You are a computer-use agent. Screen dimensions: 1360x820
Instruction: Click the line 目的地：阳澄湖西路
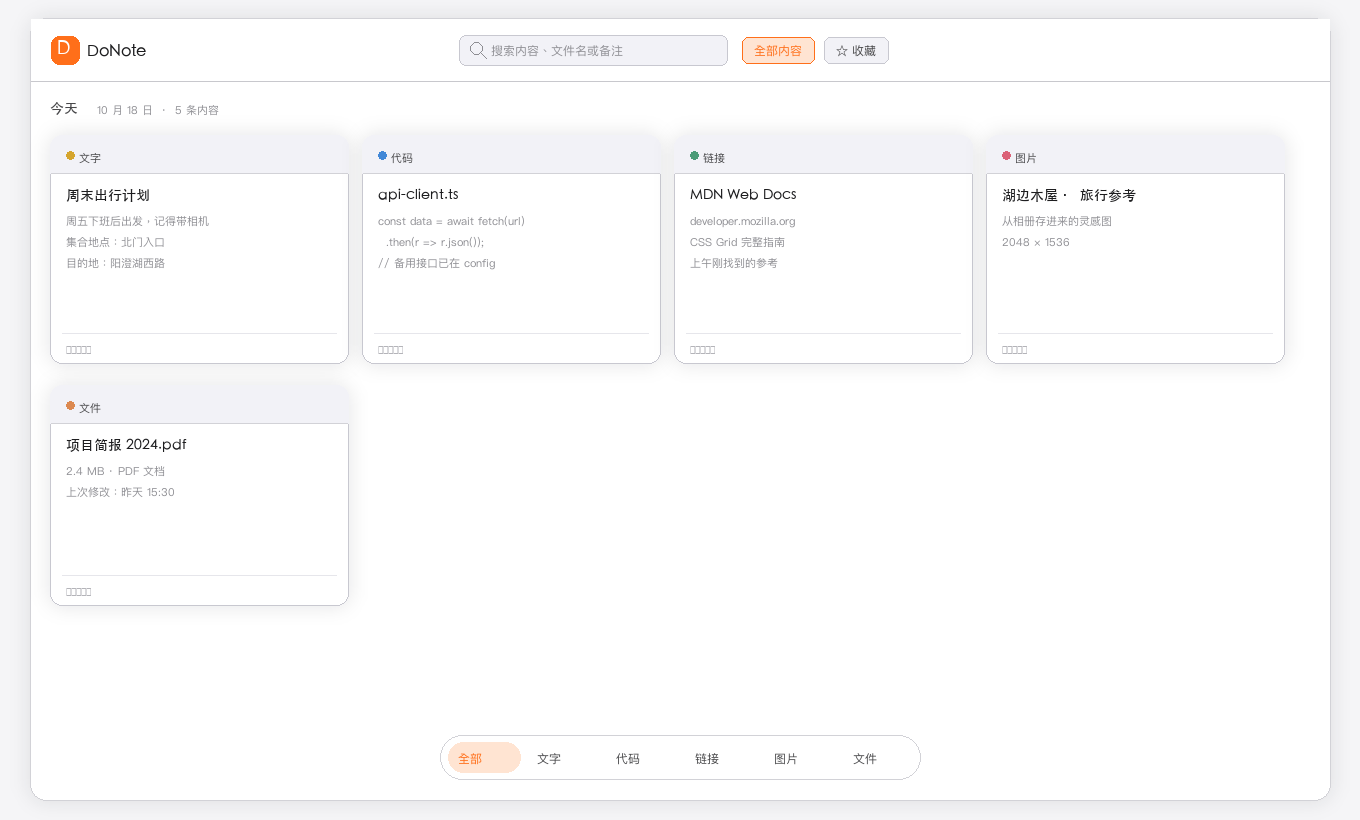tap(115, 263)
